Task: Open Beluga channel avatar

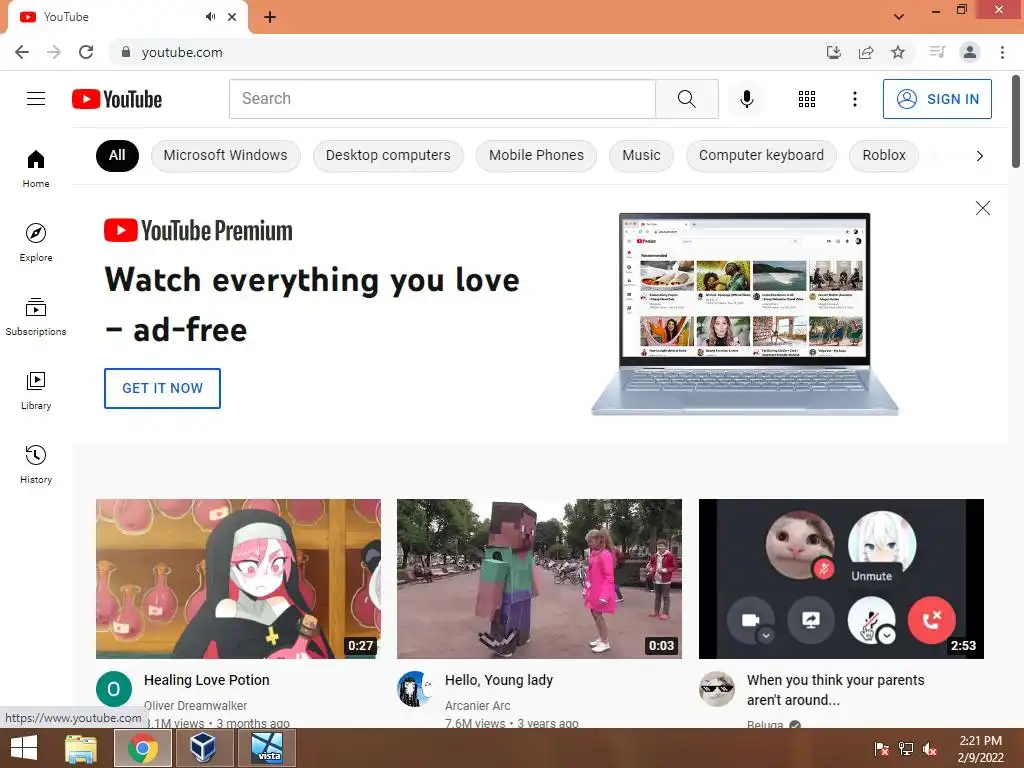Action: 716,689
